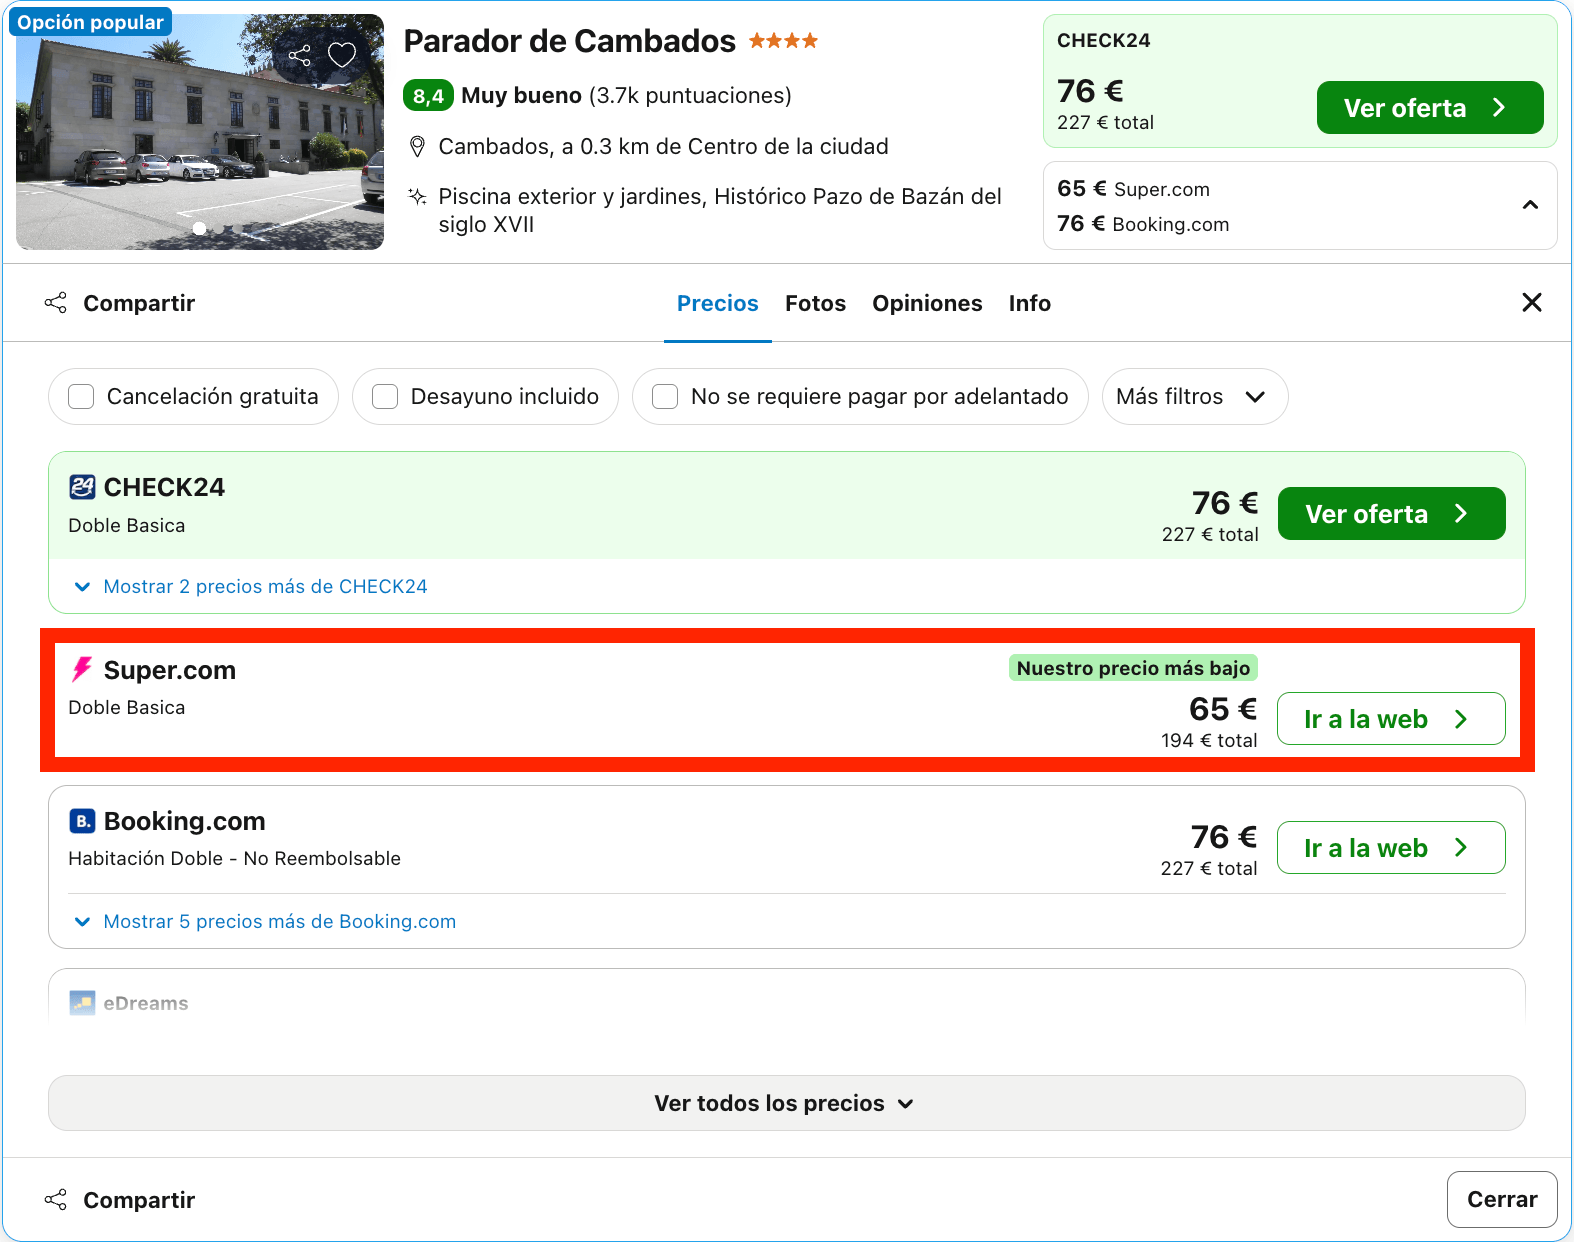Open the Más filtros dropdown
Screen dimensions: 1574x1242
pyautogui.click(x=1194, y=397)
